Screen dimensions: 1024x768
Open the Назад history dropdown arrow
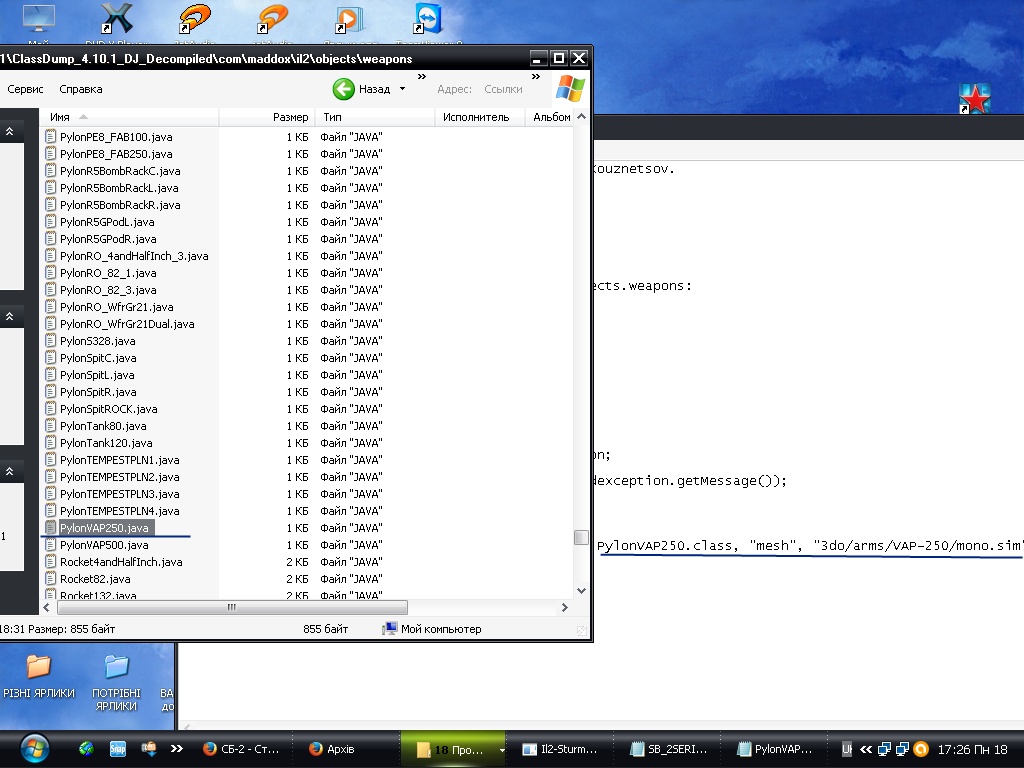(x=403, y=89)
